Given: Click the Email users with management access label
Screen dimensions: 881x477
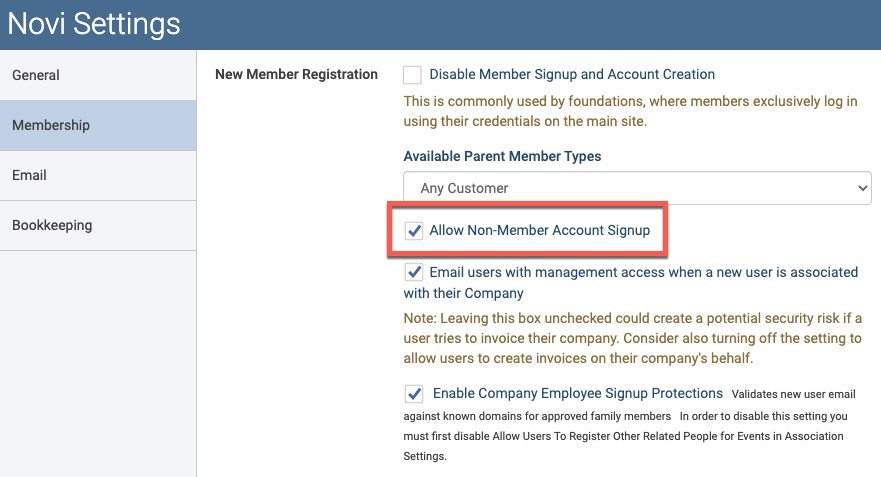Looking at the screenshot, I should tap(630, 283).
